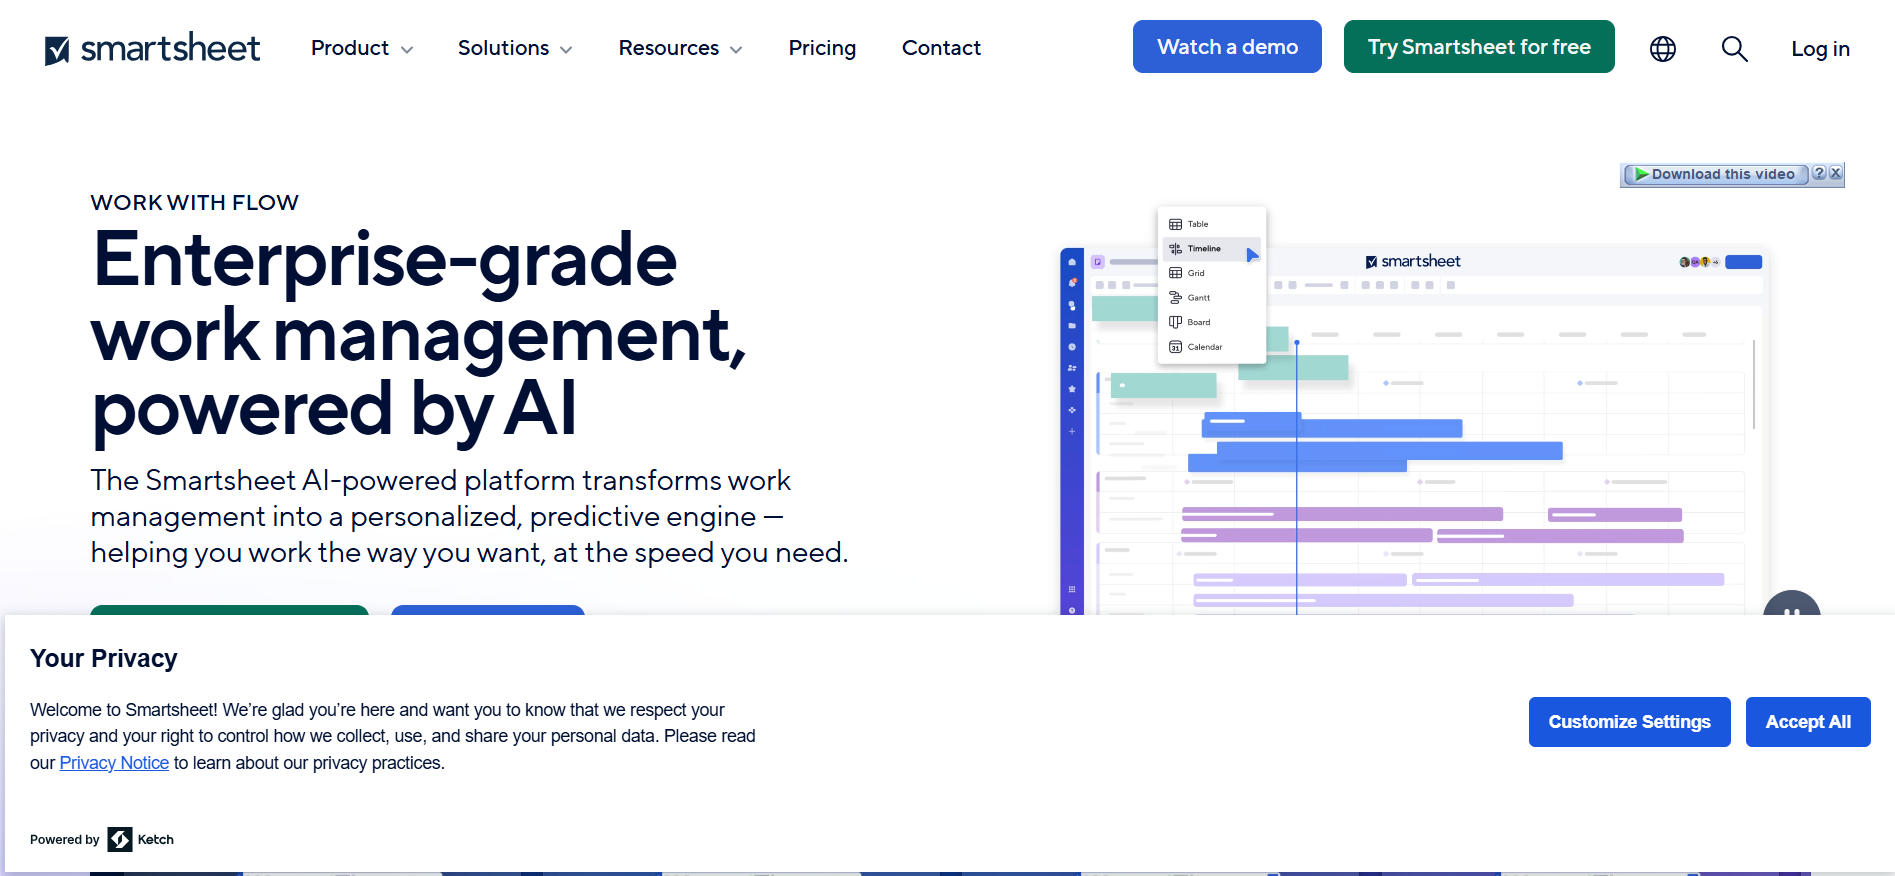Click the 'Powered by' text
The image size is (1895, 876).
(65, 840)
